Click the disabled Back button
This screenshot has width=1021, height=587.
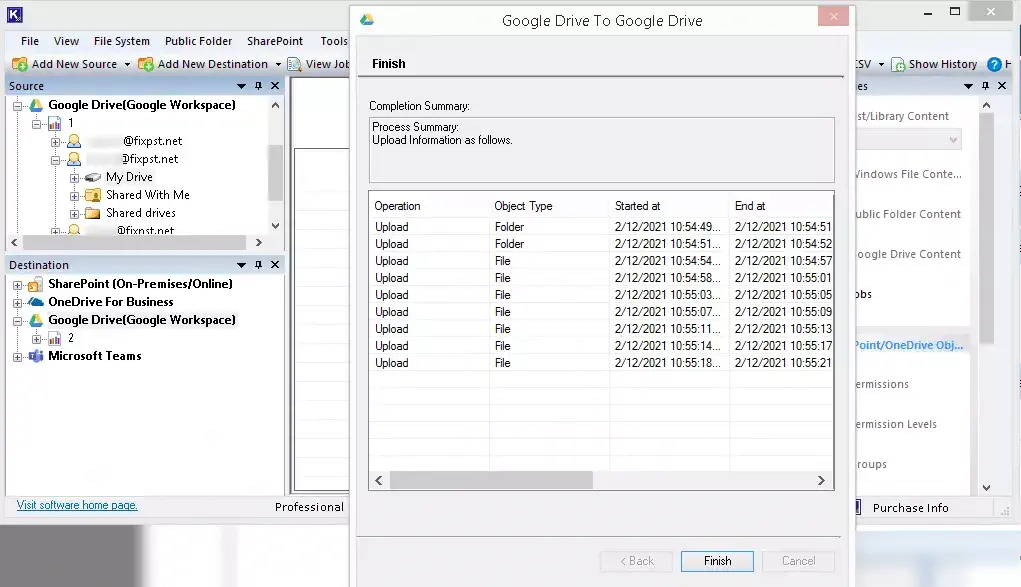636,561
